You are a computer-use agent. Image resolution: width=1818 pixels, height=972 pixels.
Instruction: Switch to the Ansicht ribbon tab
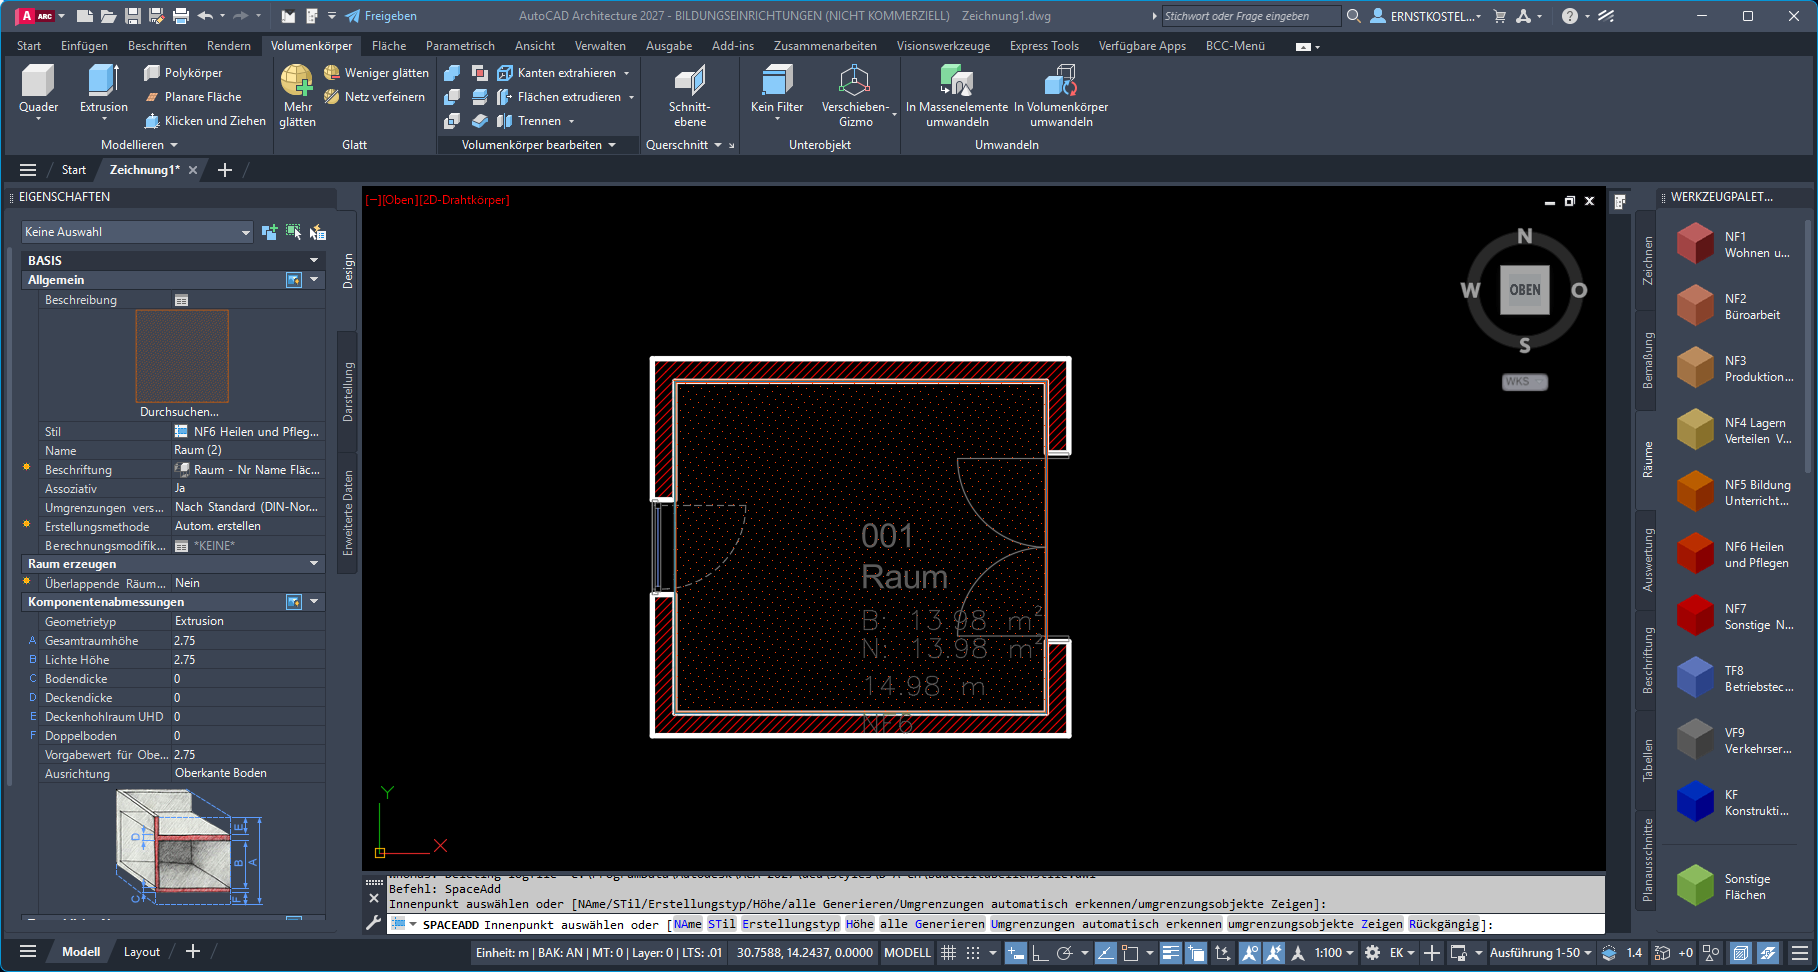click(535, 46)
